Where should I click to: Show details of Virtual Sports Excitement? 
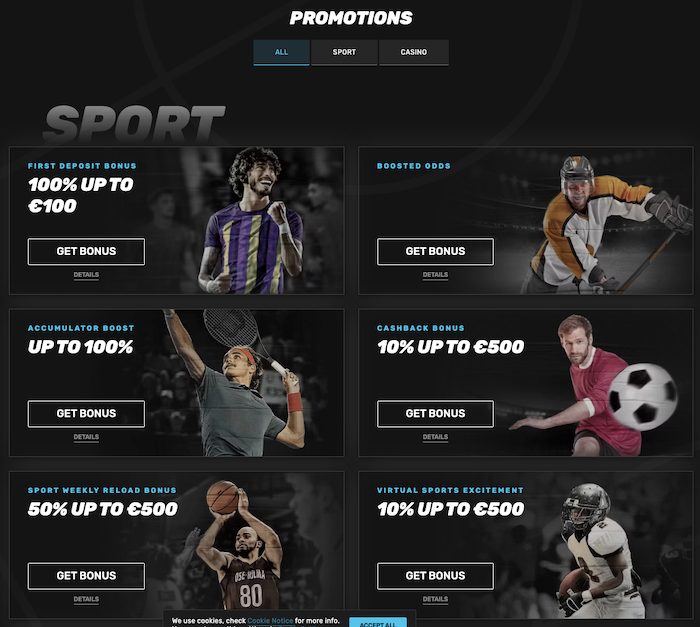click(x=435, y=599)
